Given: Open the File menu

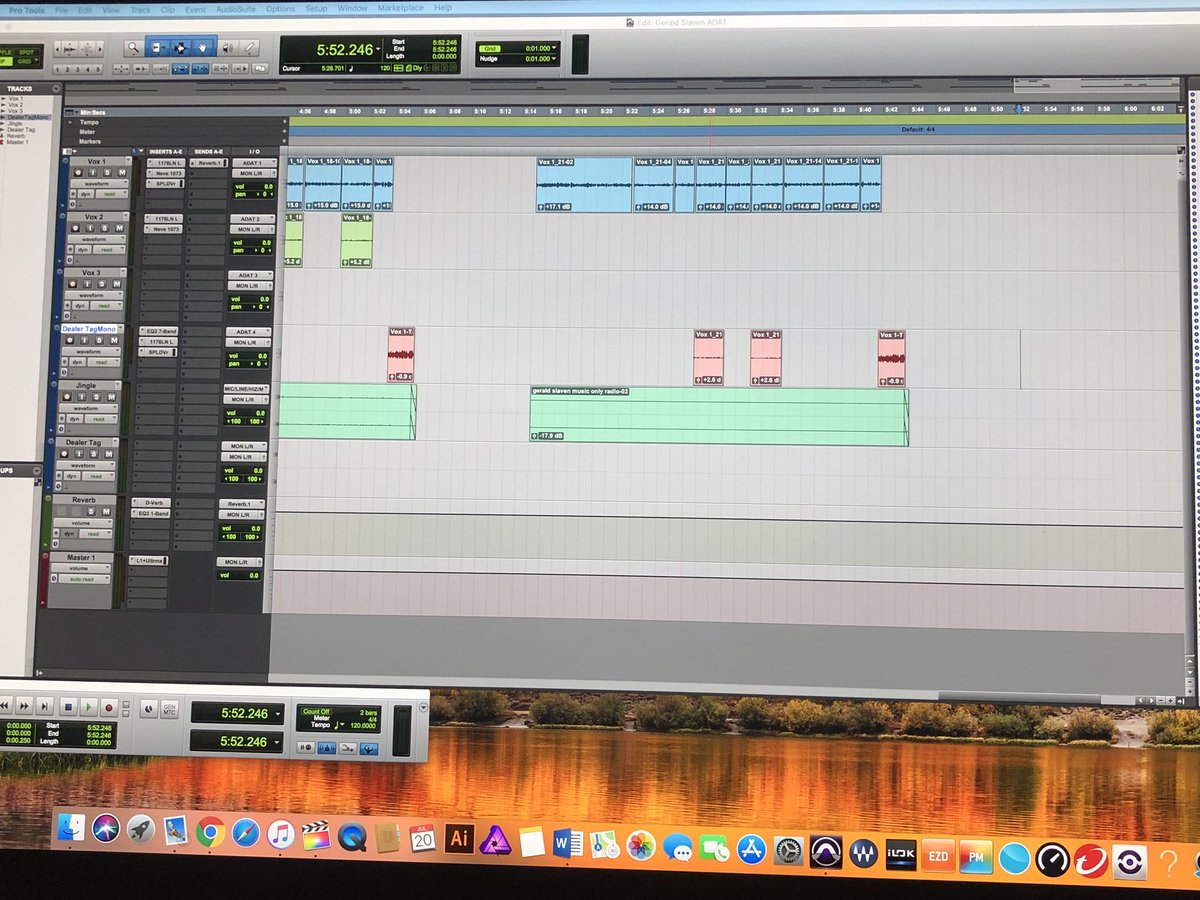Looking at the screenshot, I should 61,9.
